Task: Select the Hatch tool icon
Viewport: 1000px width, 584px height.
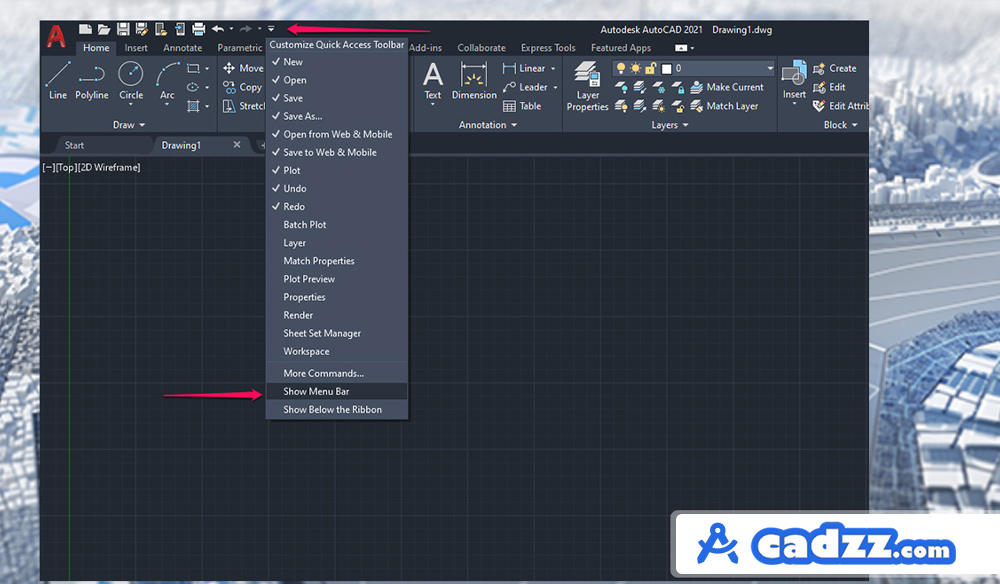Action: 193,106
